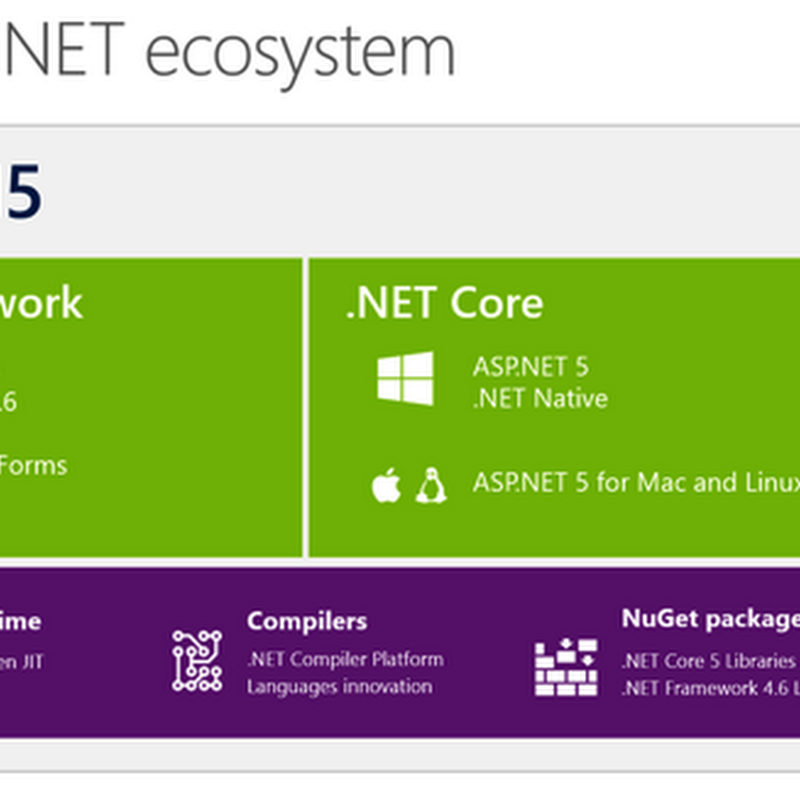
Task: Select ".NET Compiler Platform" text
Action: pyautogui.click(x=345, y=659)
